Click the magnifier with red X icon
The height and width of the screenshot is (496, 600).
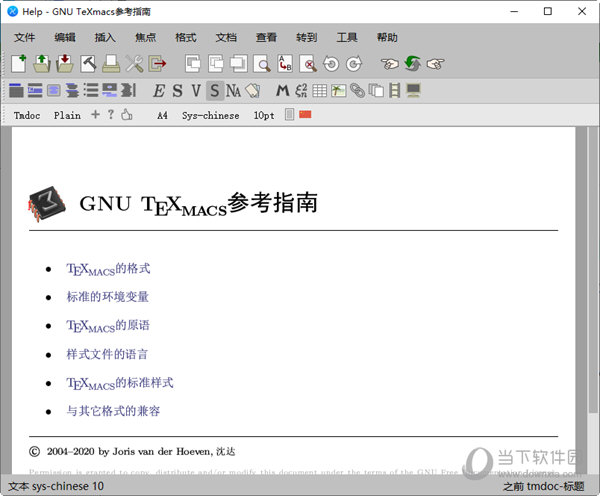coord(308,64)
